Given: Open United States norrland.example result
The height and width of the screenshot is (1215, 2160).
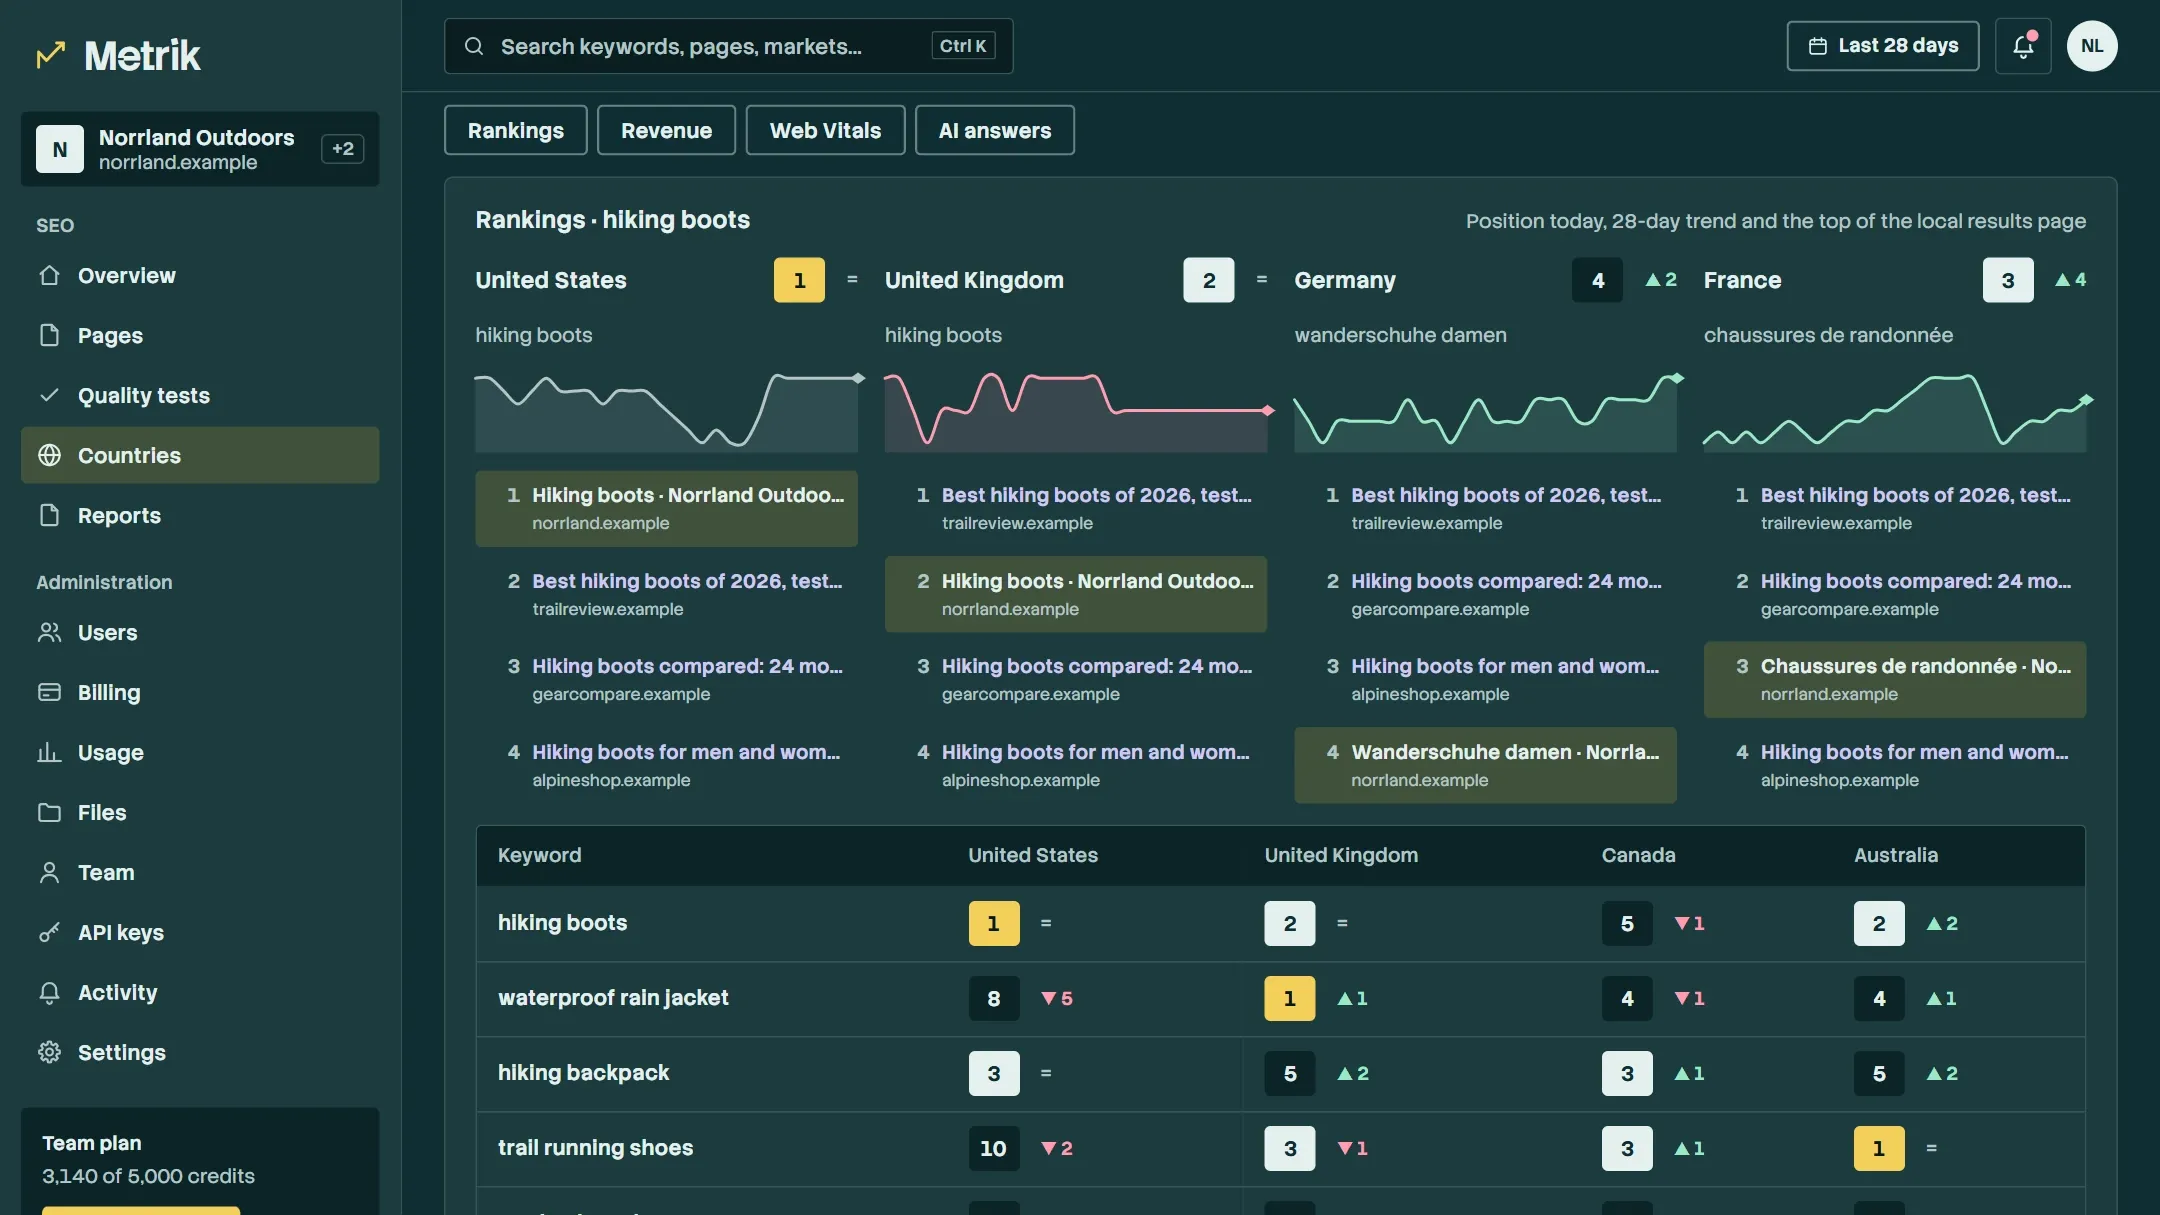Looking at the screenshot, I should [x=666, y=509].
